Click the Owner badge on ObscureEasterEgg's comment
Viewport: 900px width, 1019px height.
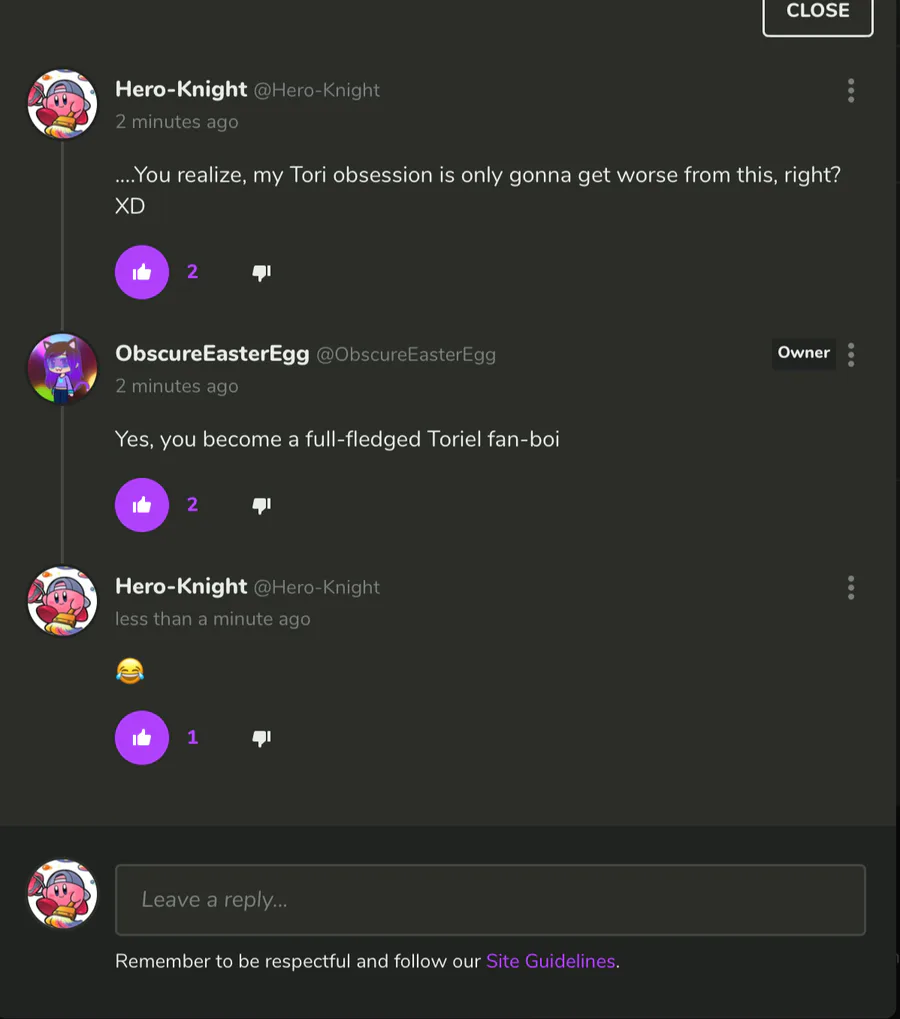(803, 353)
